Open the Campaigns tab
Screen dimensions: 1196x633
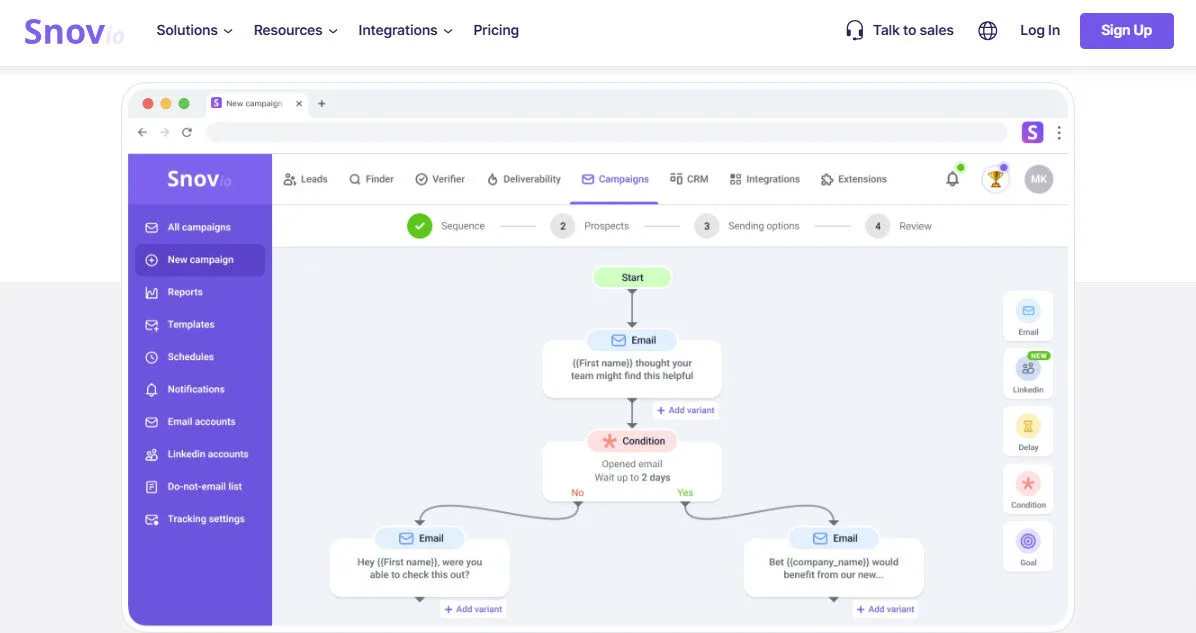614,179
